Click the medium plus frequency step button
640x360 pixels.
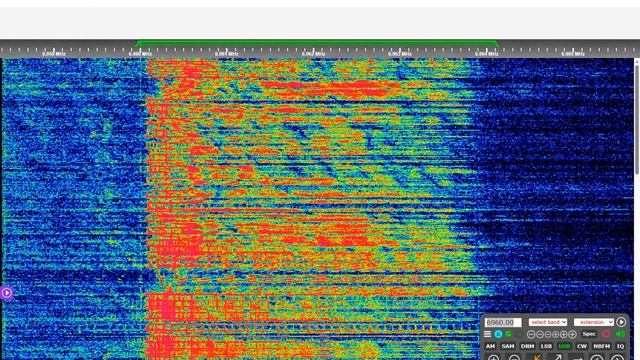(563, 334)
